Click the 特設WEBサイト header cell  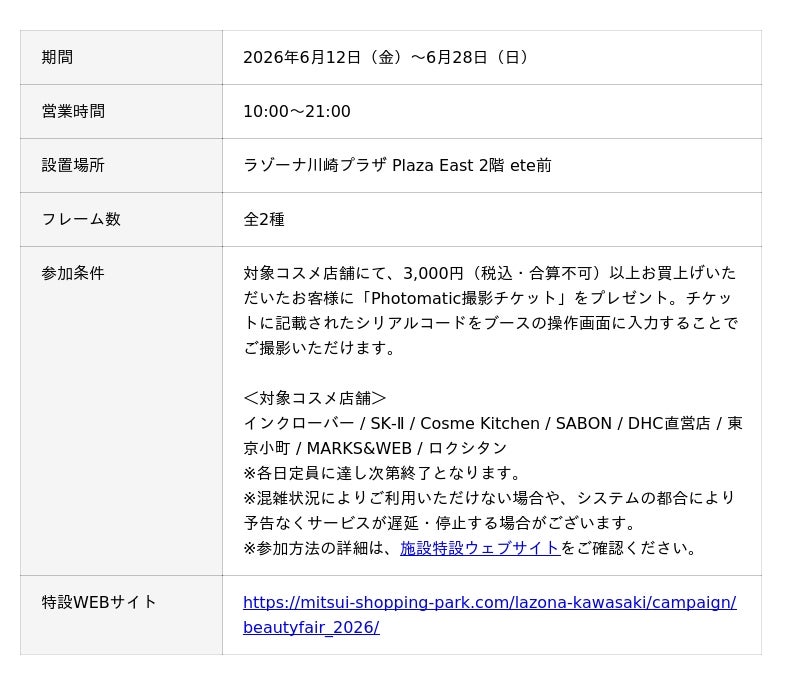coord(121,615)
